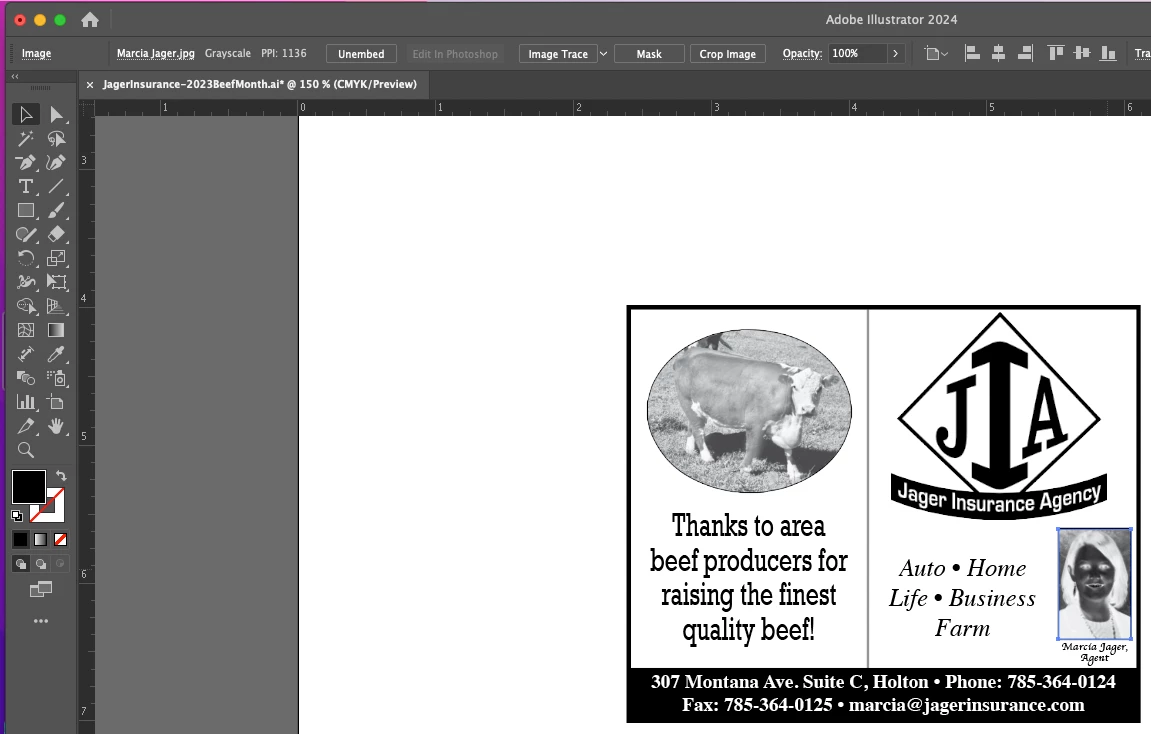Image resolution: width=1151 pixels, height=734 pixels.
Task: Click Vertical Align Top
Action: tap(1056, 53)
